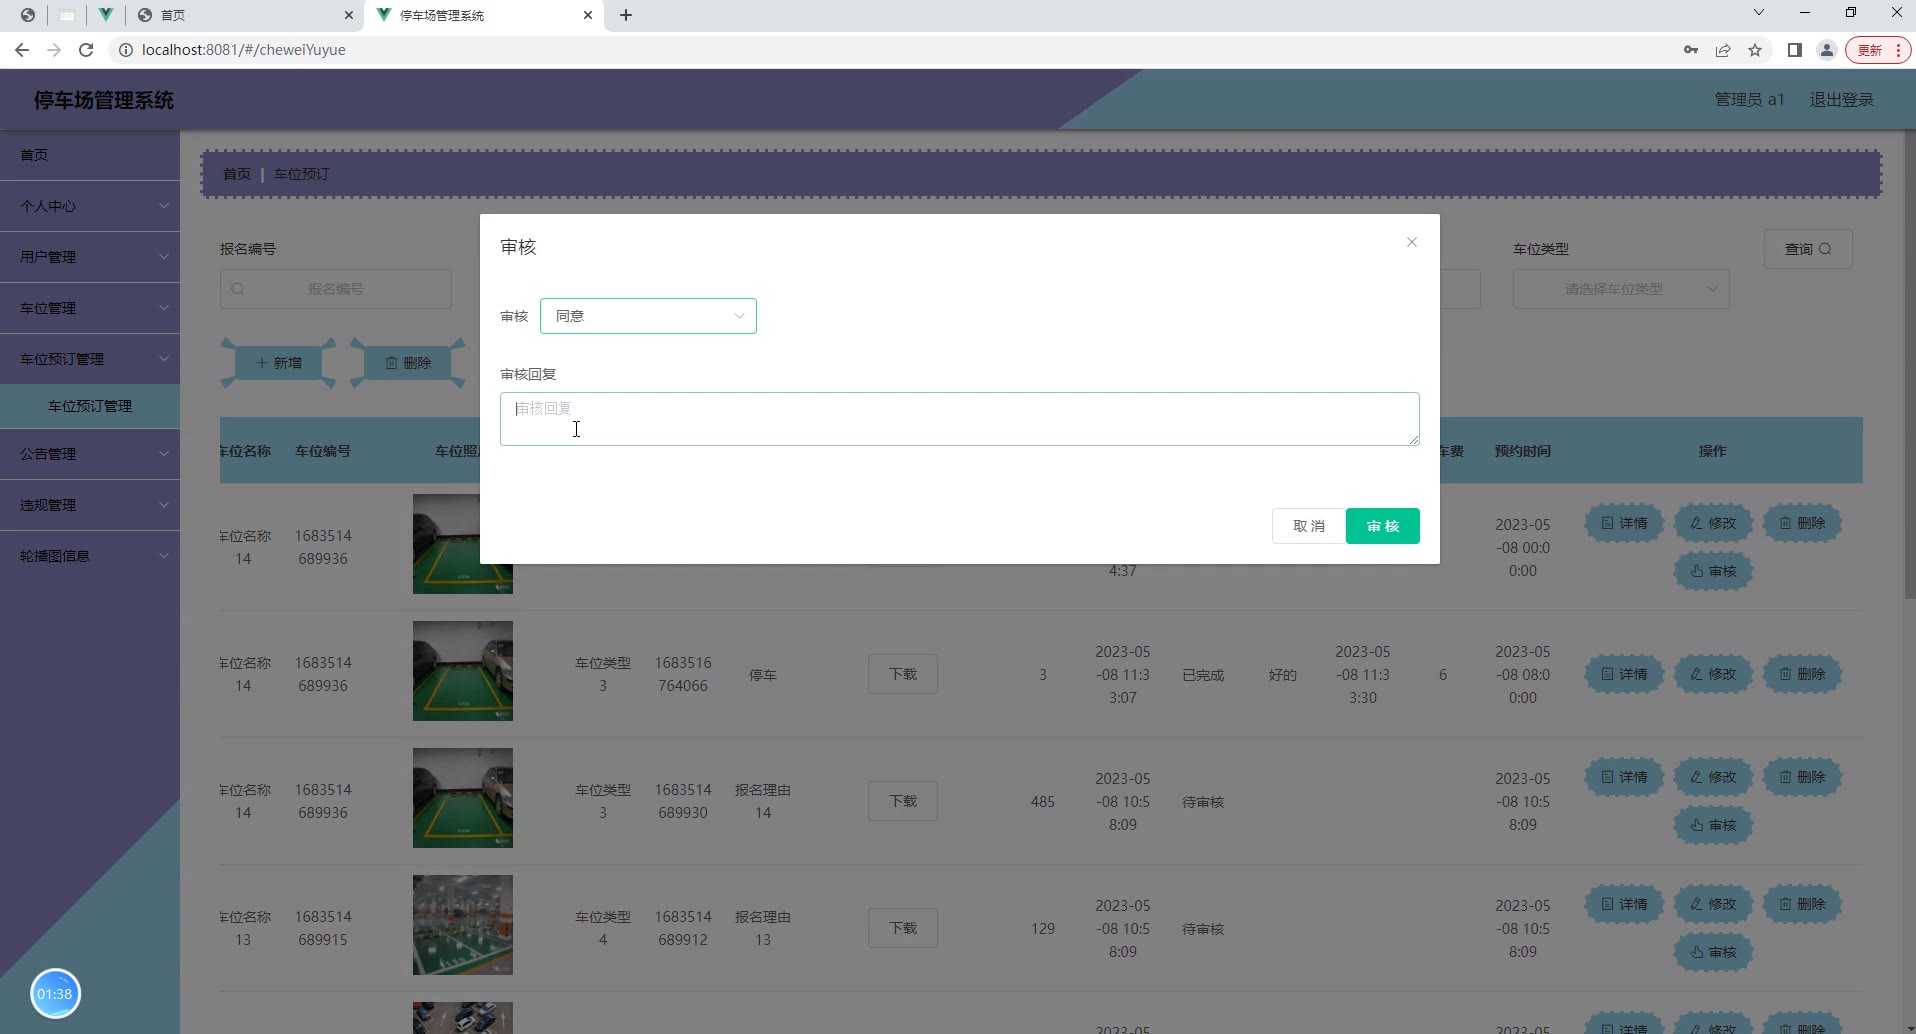
Task: Click the 预约时间 column header
Action: click(1522, 451)
